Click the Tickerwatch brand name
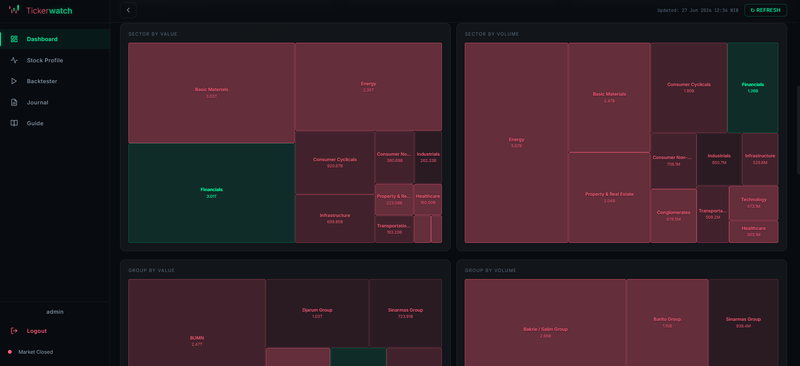 (x=49, y=10)
